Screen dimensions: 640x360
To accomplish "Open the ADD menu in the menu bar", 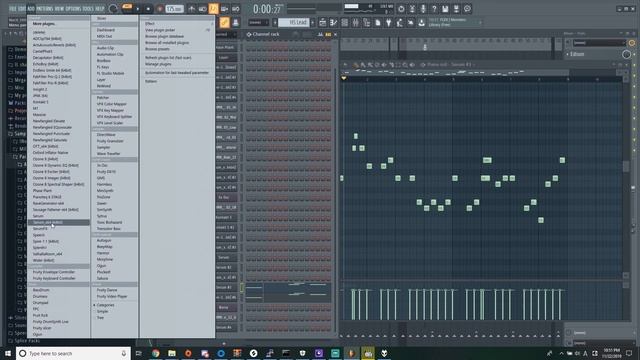I will pyautogui.click(x=31, y=9).
